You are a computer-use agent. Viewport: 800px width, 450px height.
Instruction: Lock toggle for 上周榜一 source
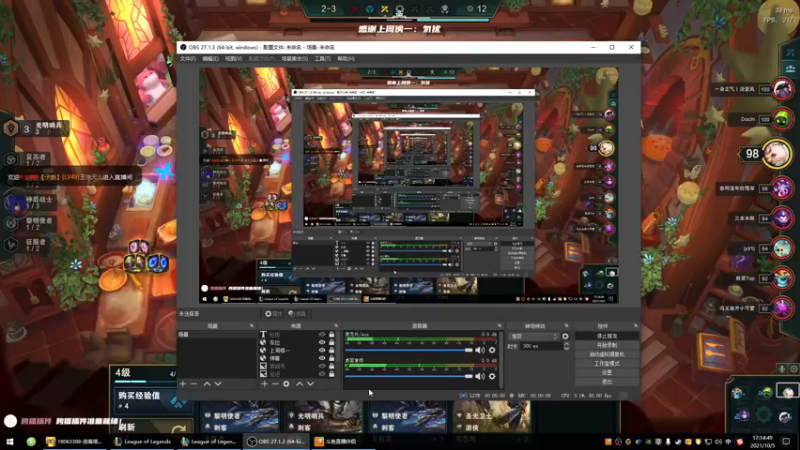pyautogui.click(x=332, y=351)
